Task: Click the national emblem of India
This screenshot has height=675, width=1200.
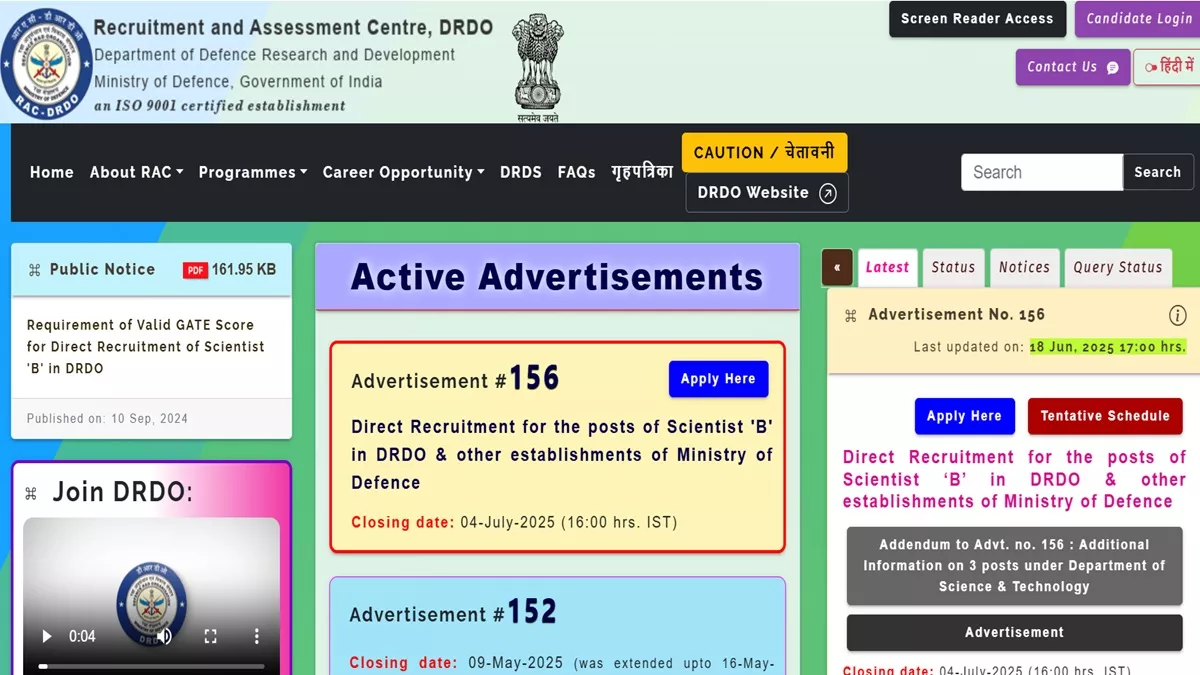Action: [538, 66]
